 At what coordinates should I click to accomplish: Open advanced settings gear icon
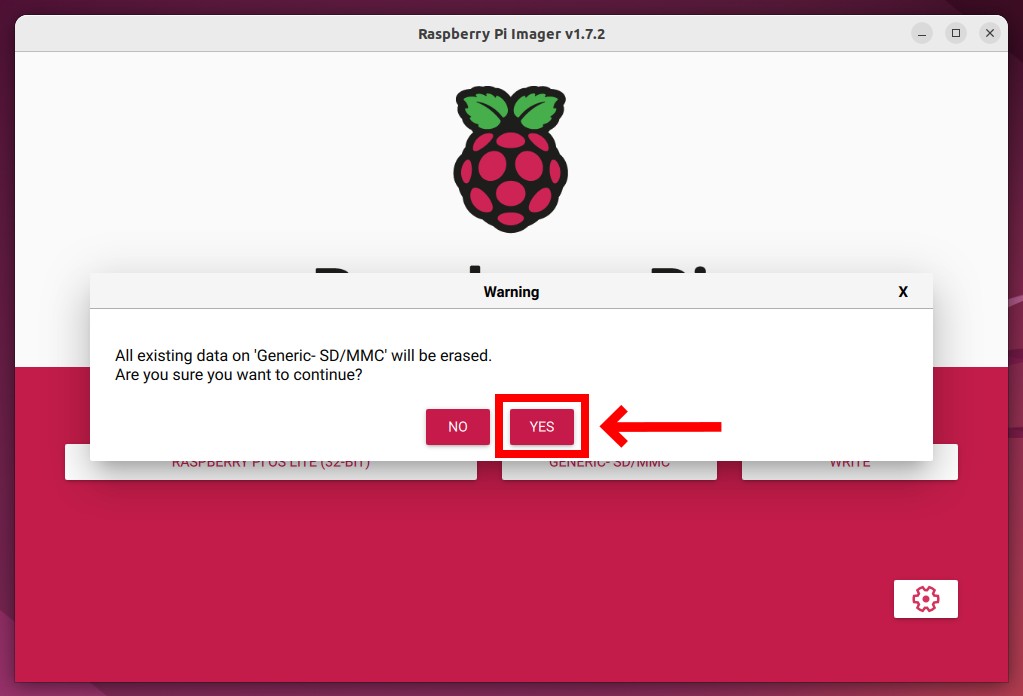(925, 599)
